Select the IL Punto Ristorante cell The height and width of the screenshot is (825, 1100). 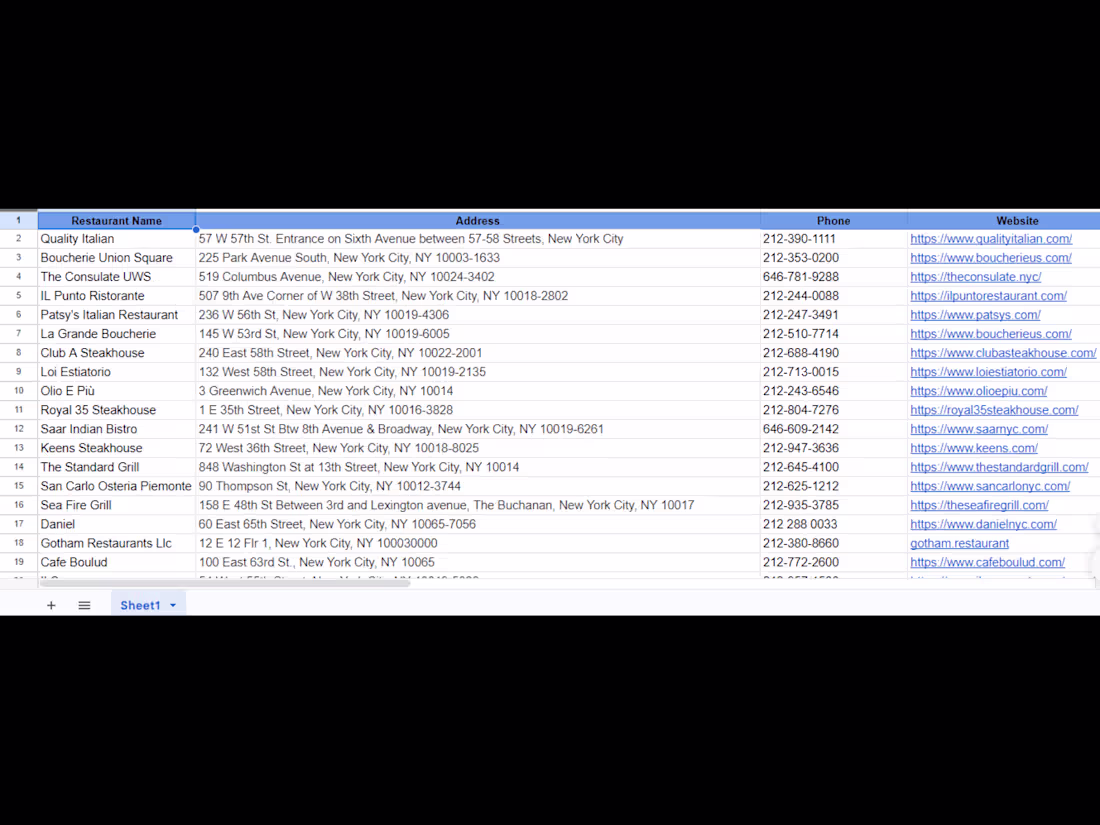[116, 296]
